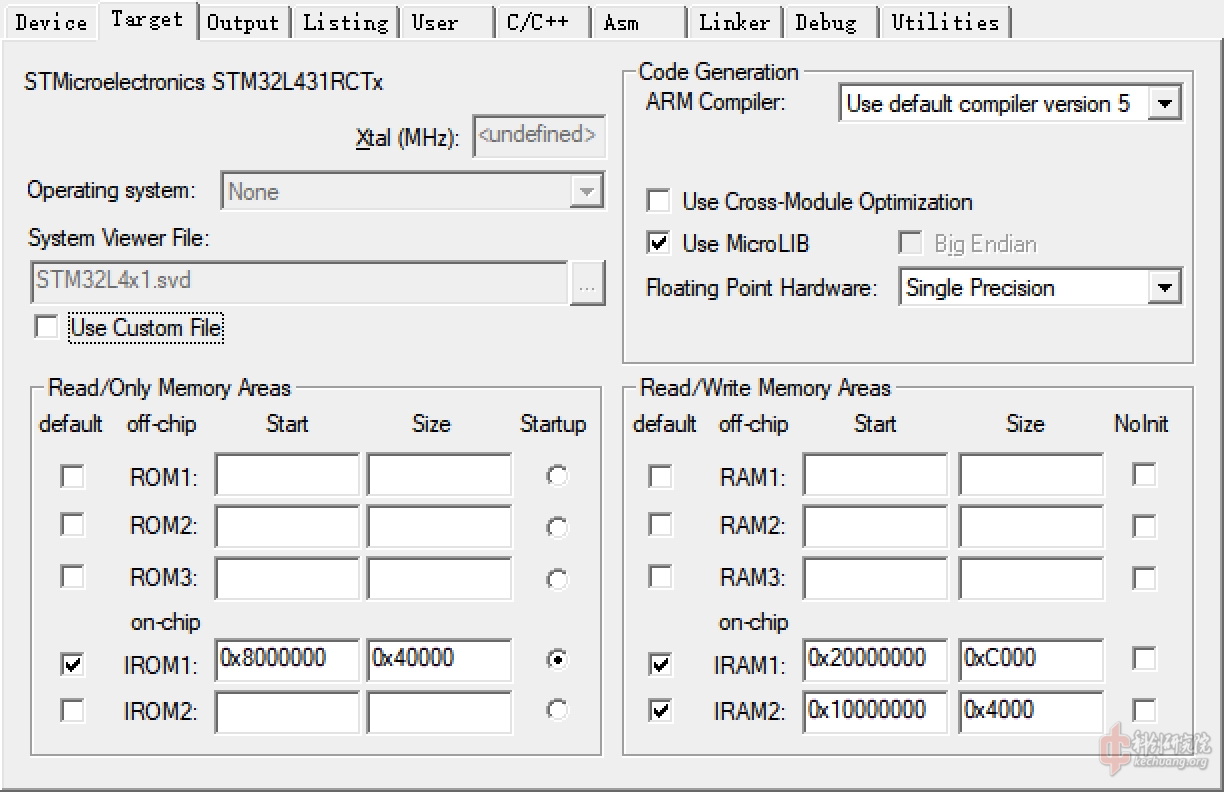The height and width of the screenshot is (792, 1224).
Task: Enable the Use Custom File checkbox
Action: [x=46, y=327]
